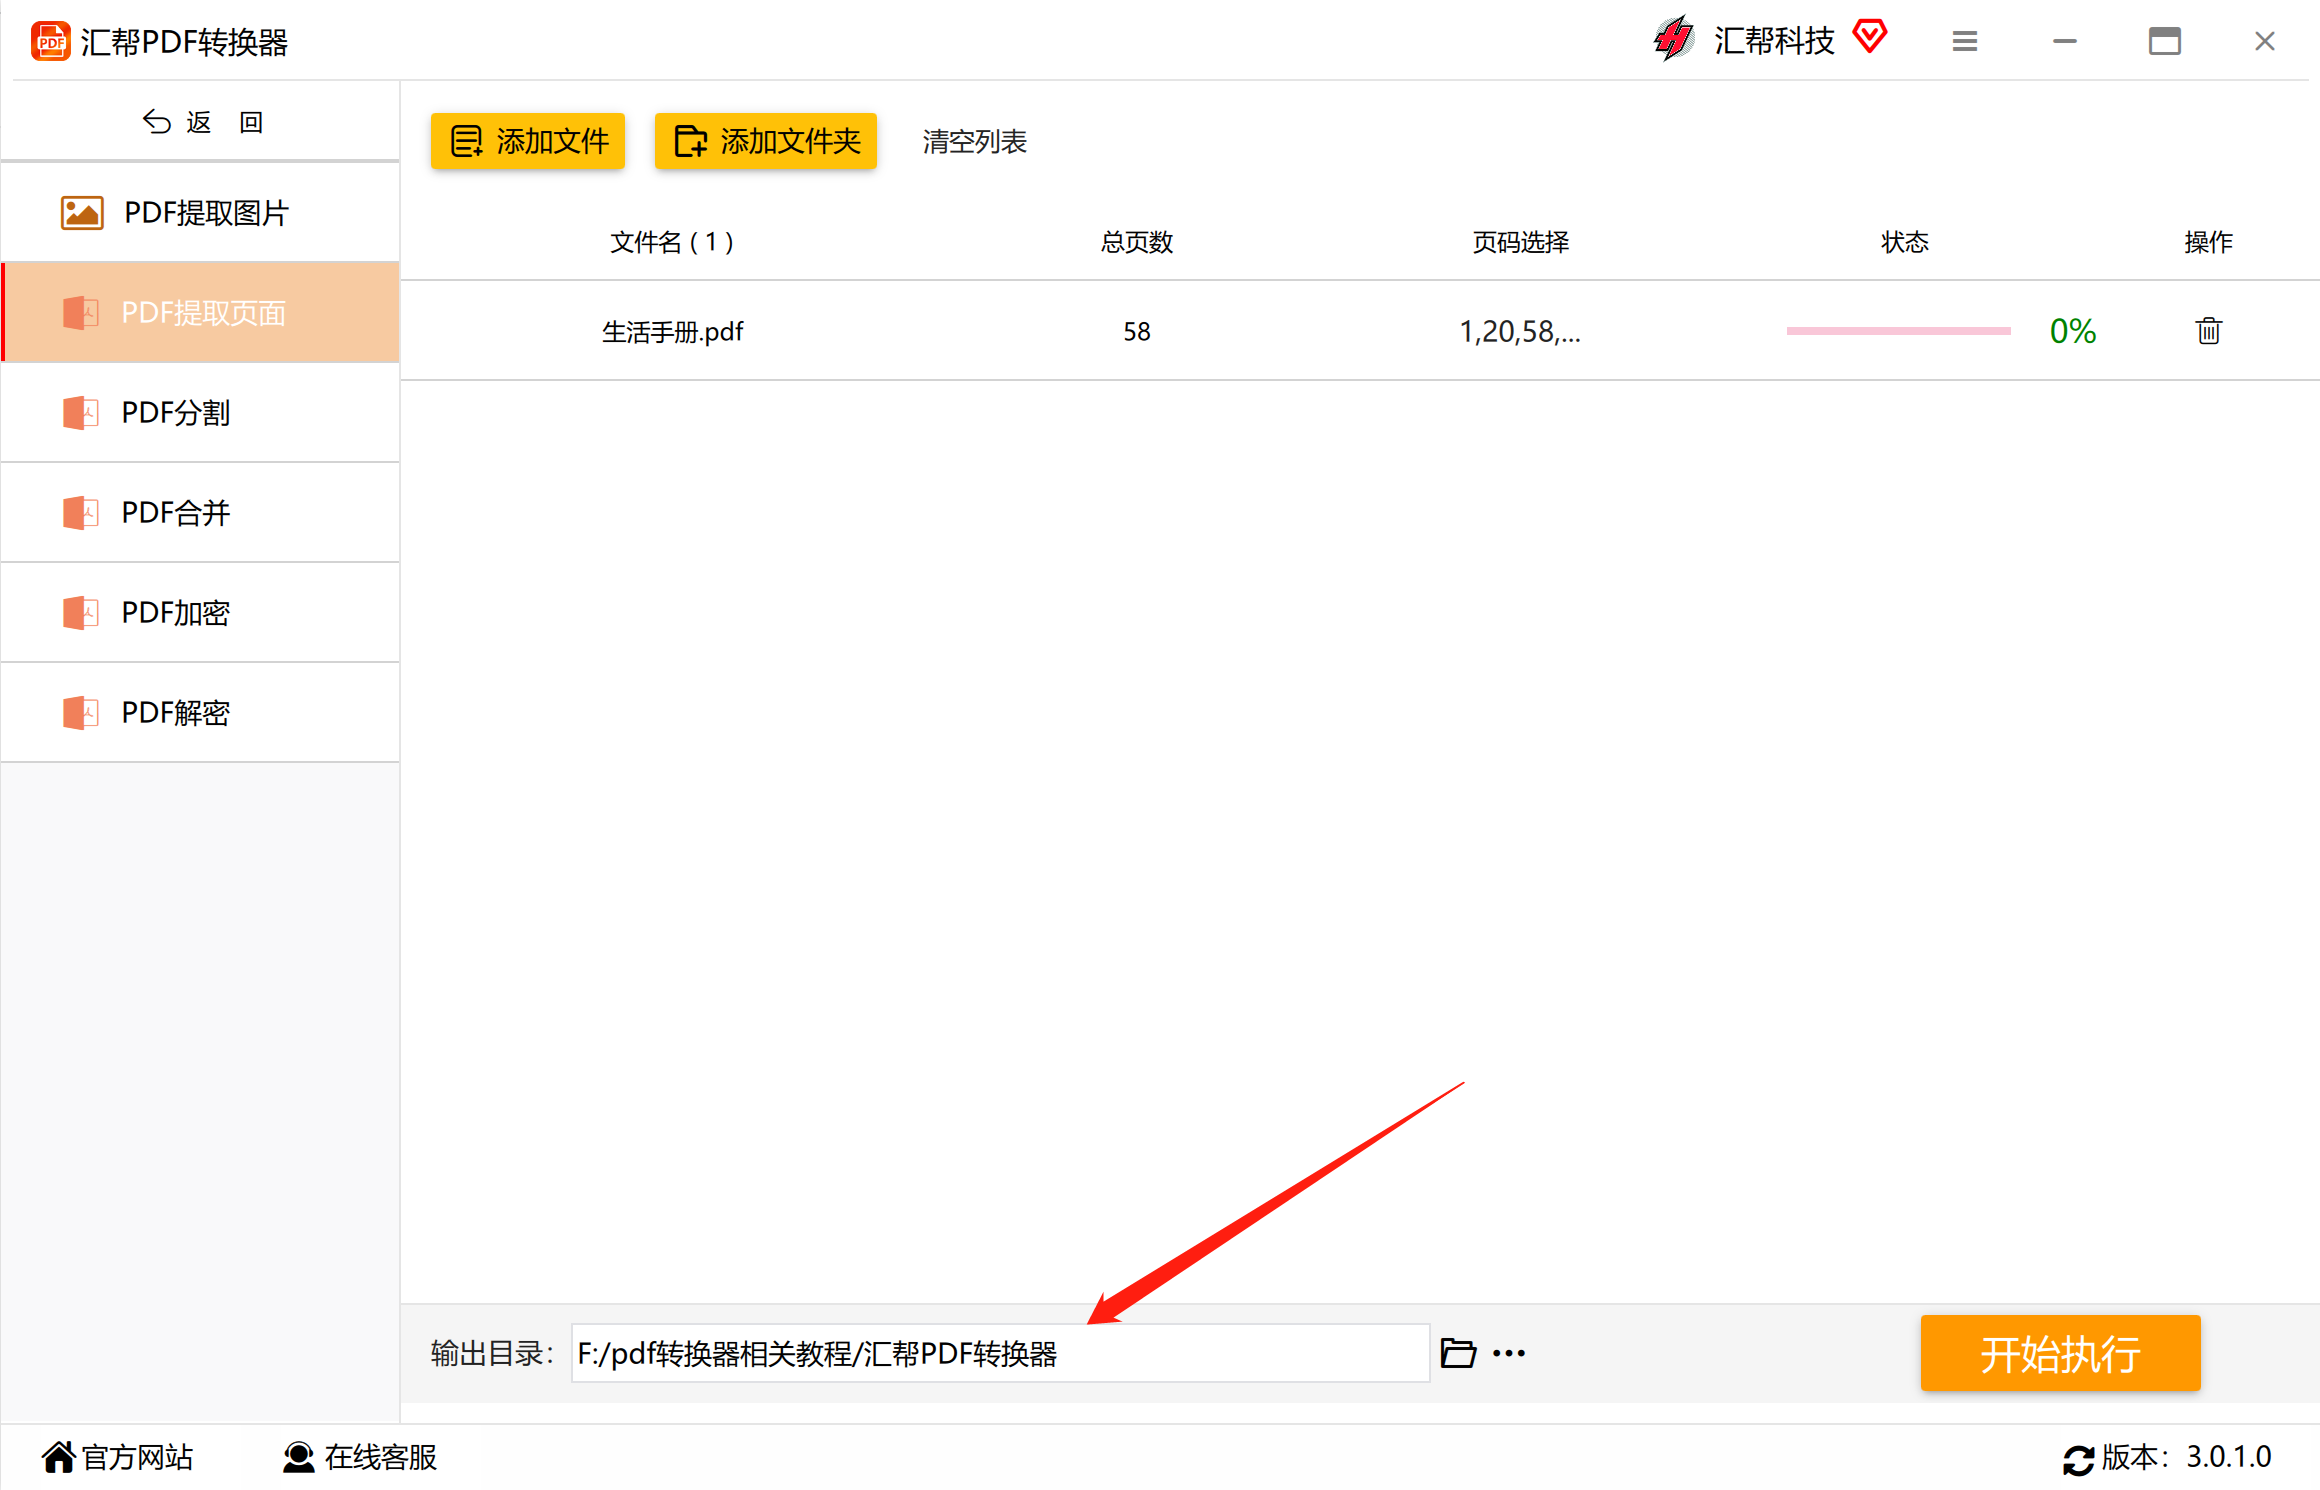Maximize the window
Screen dimensions: 2320x1490
(2165, 41)
